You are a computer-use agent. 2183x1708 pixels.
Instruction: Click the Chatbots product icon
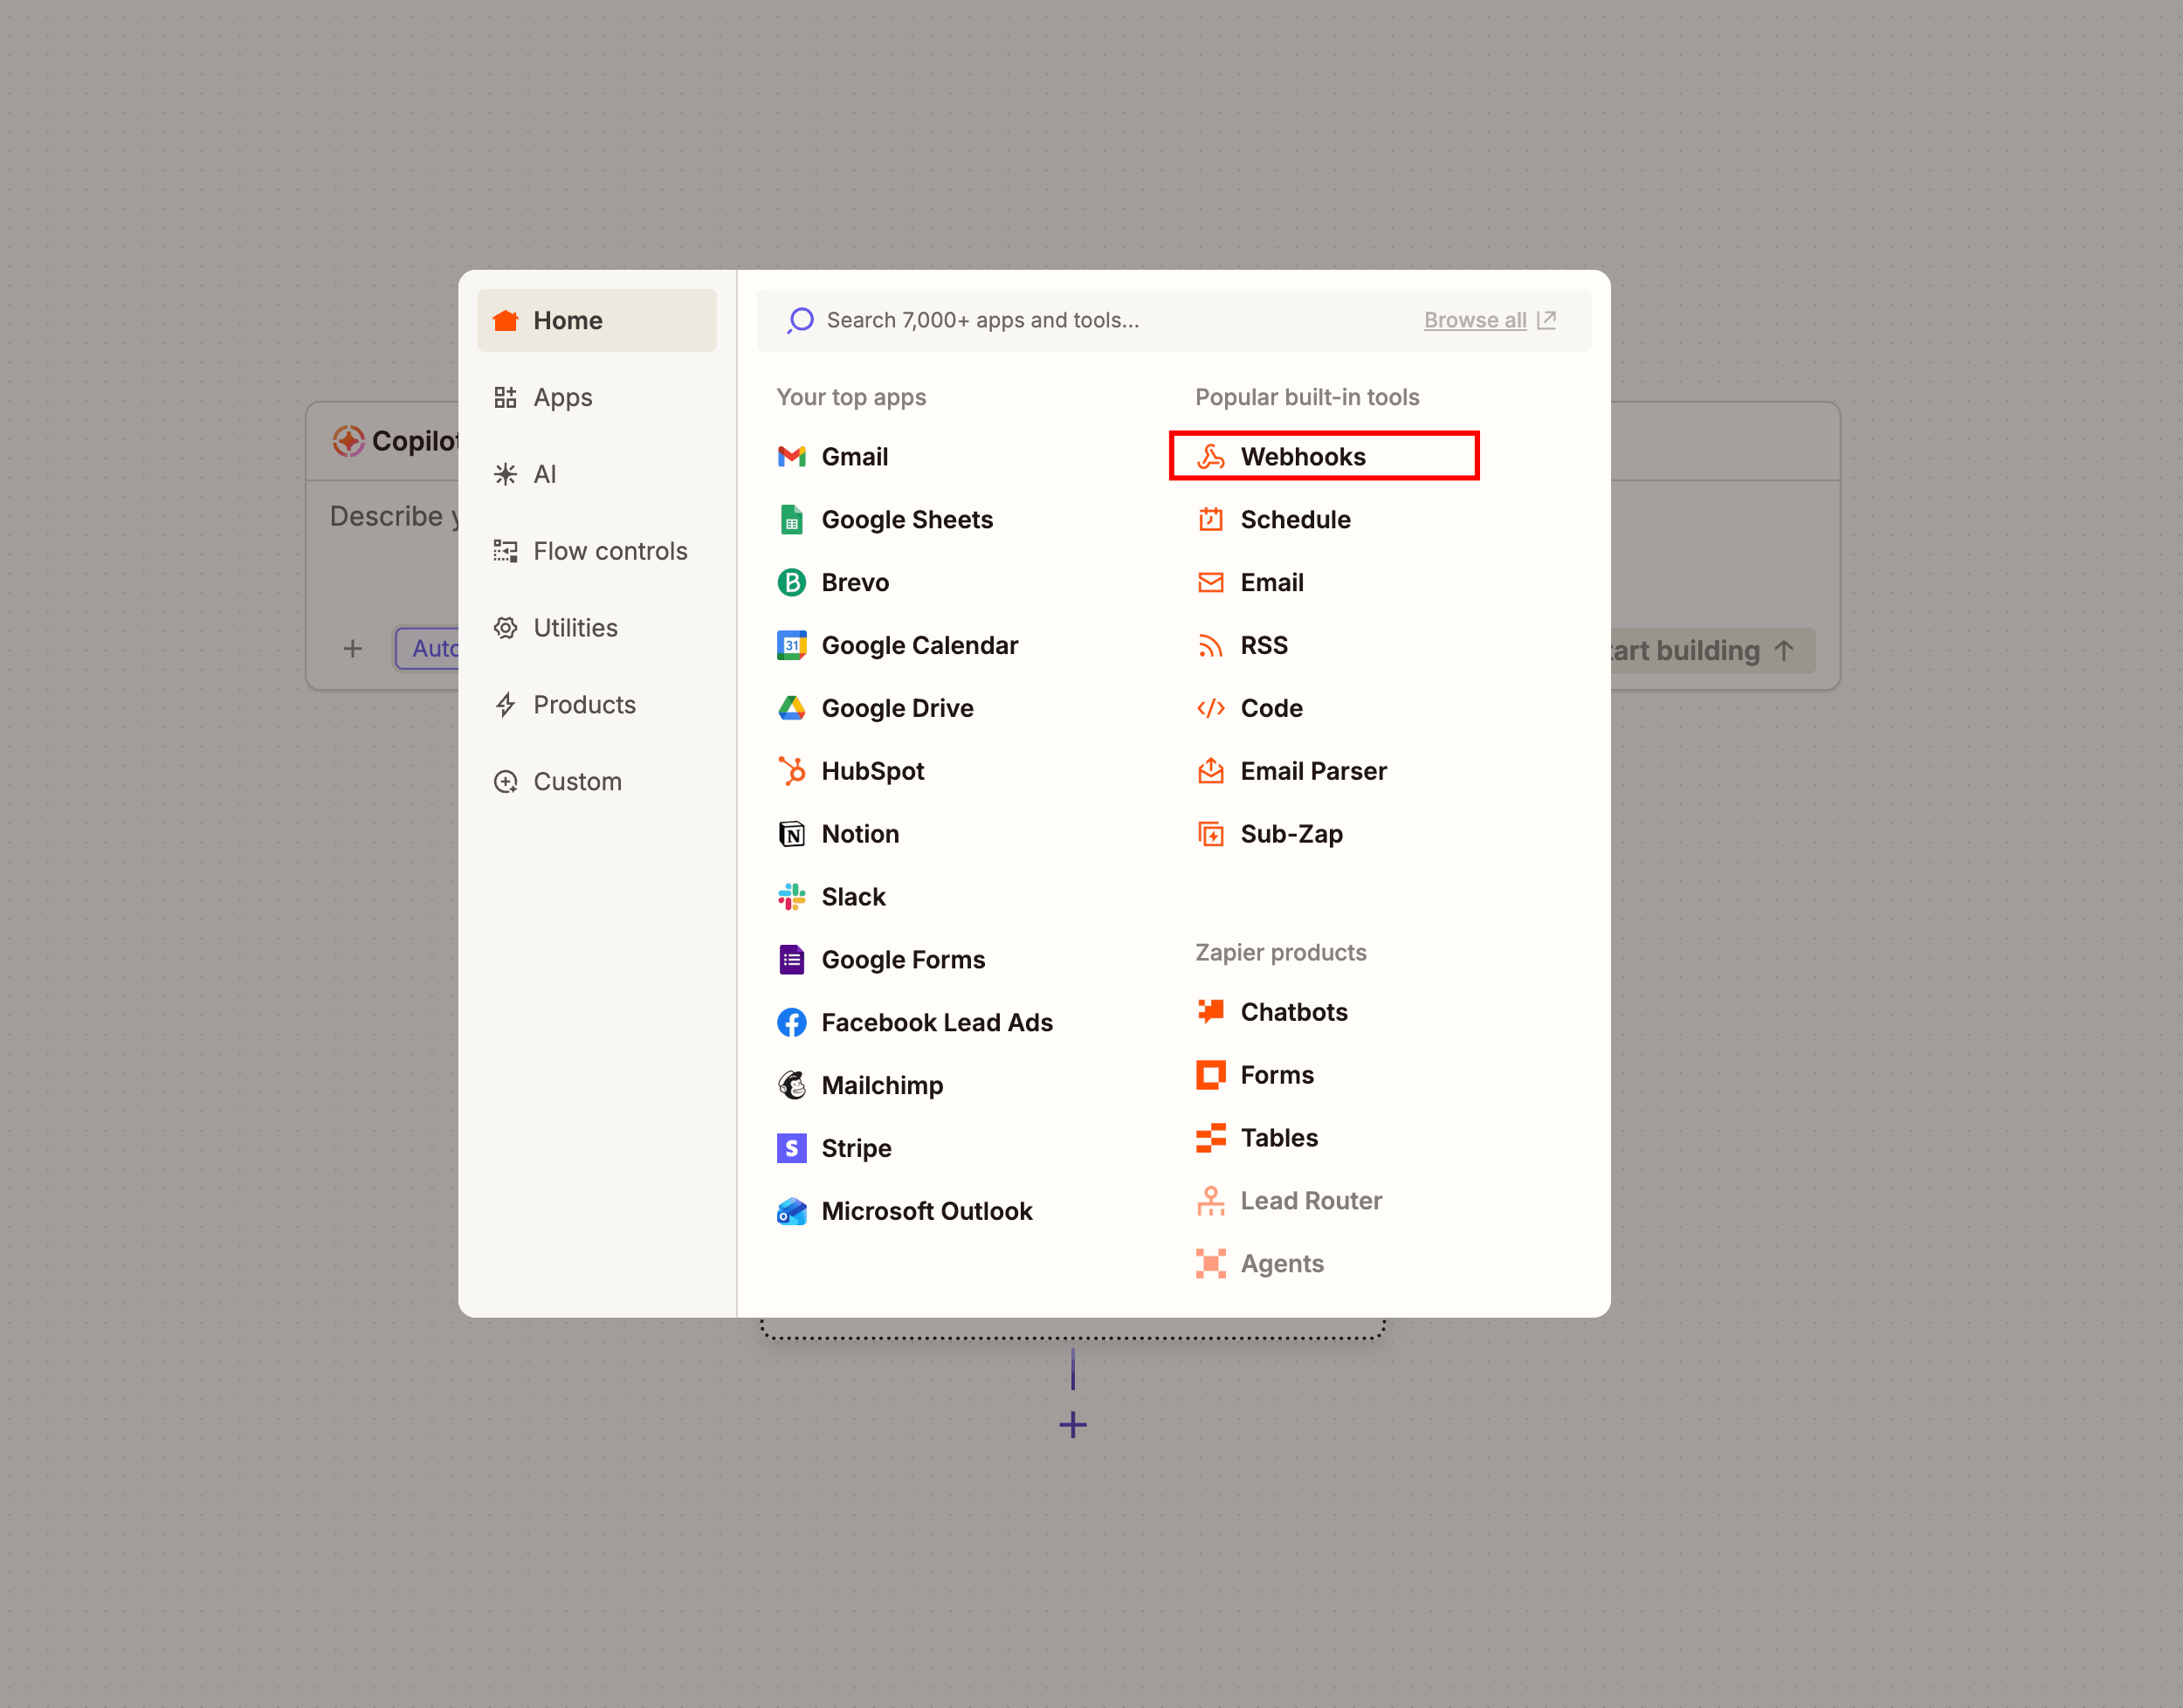(x=1210, y=1012)
